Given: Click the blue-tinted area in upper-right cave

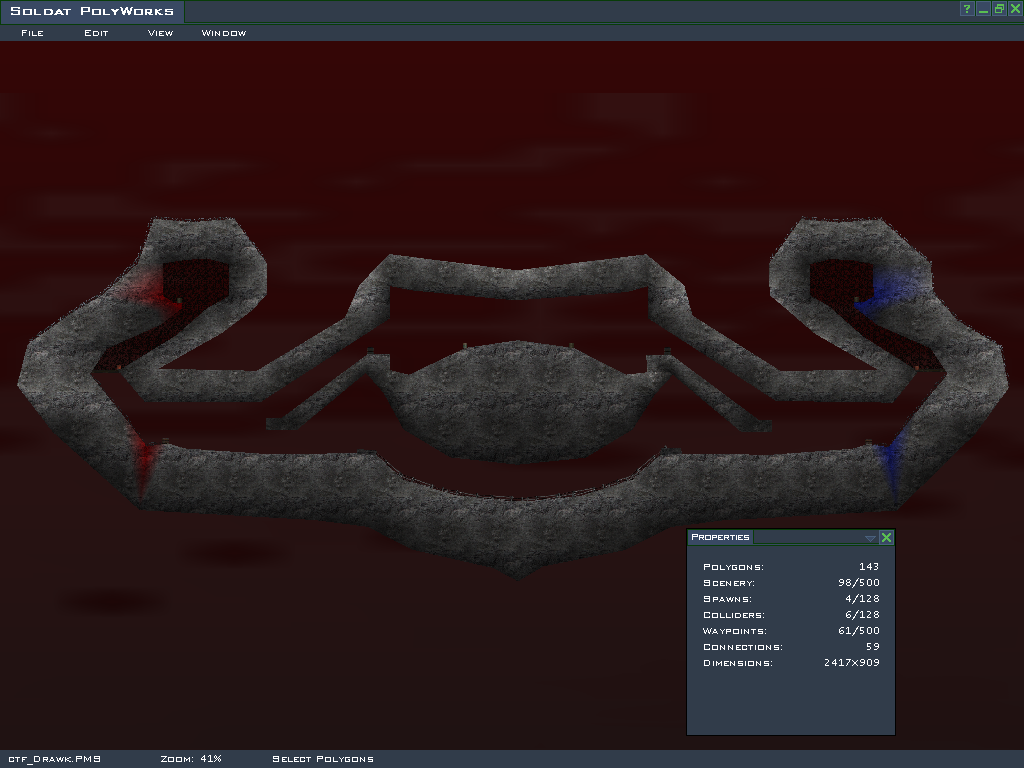Looking at the screenshot, I should coord(890,290).
